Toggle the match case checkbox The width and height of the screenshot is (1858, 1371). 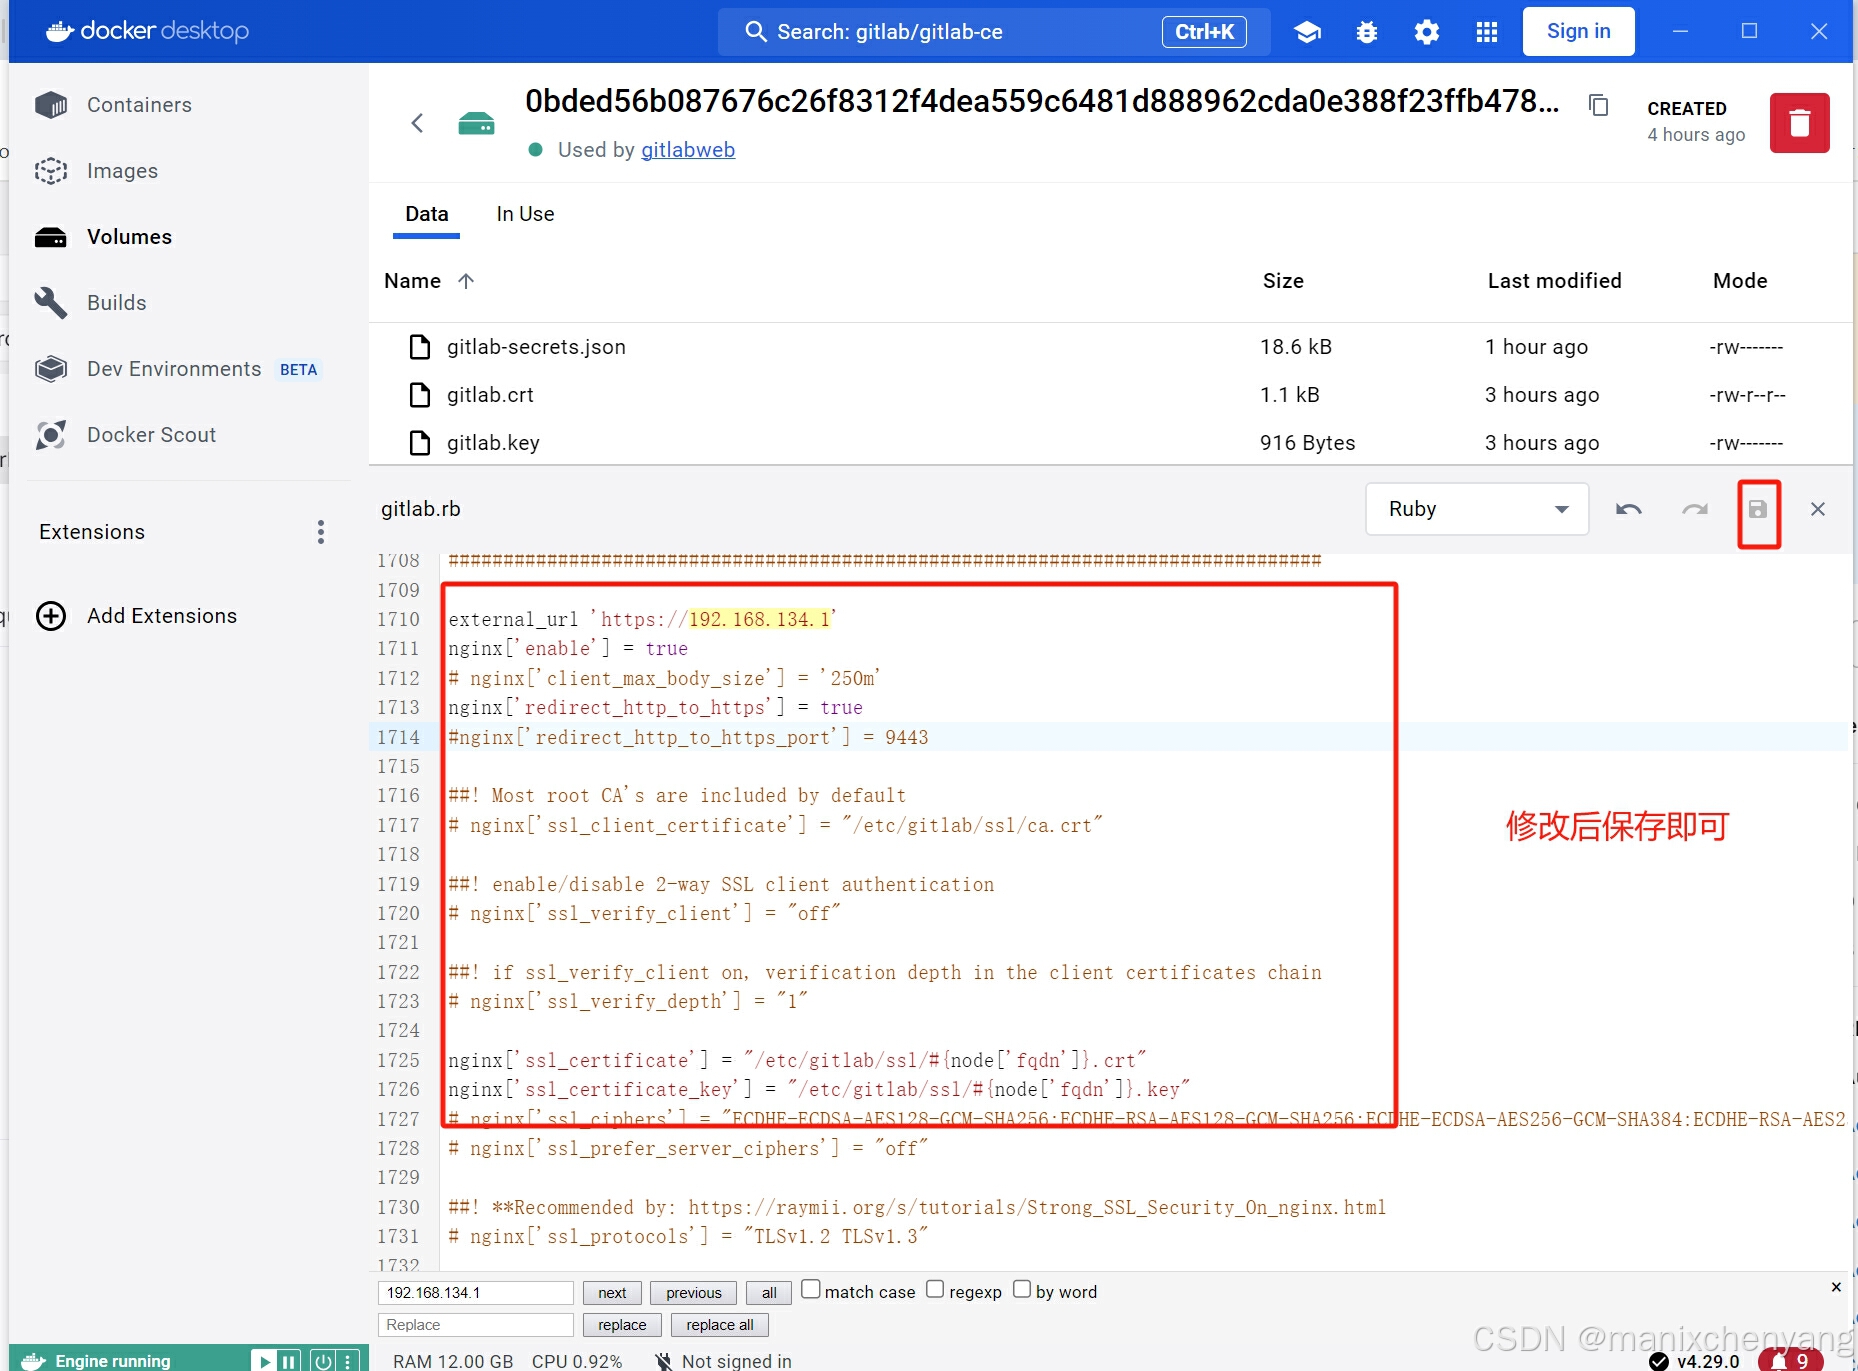point(811,1290)
